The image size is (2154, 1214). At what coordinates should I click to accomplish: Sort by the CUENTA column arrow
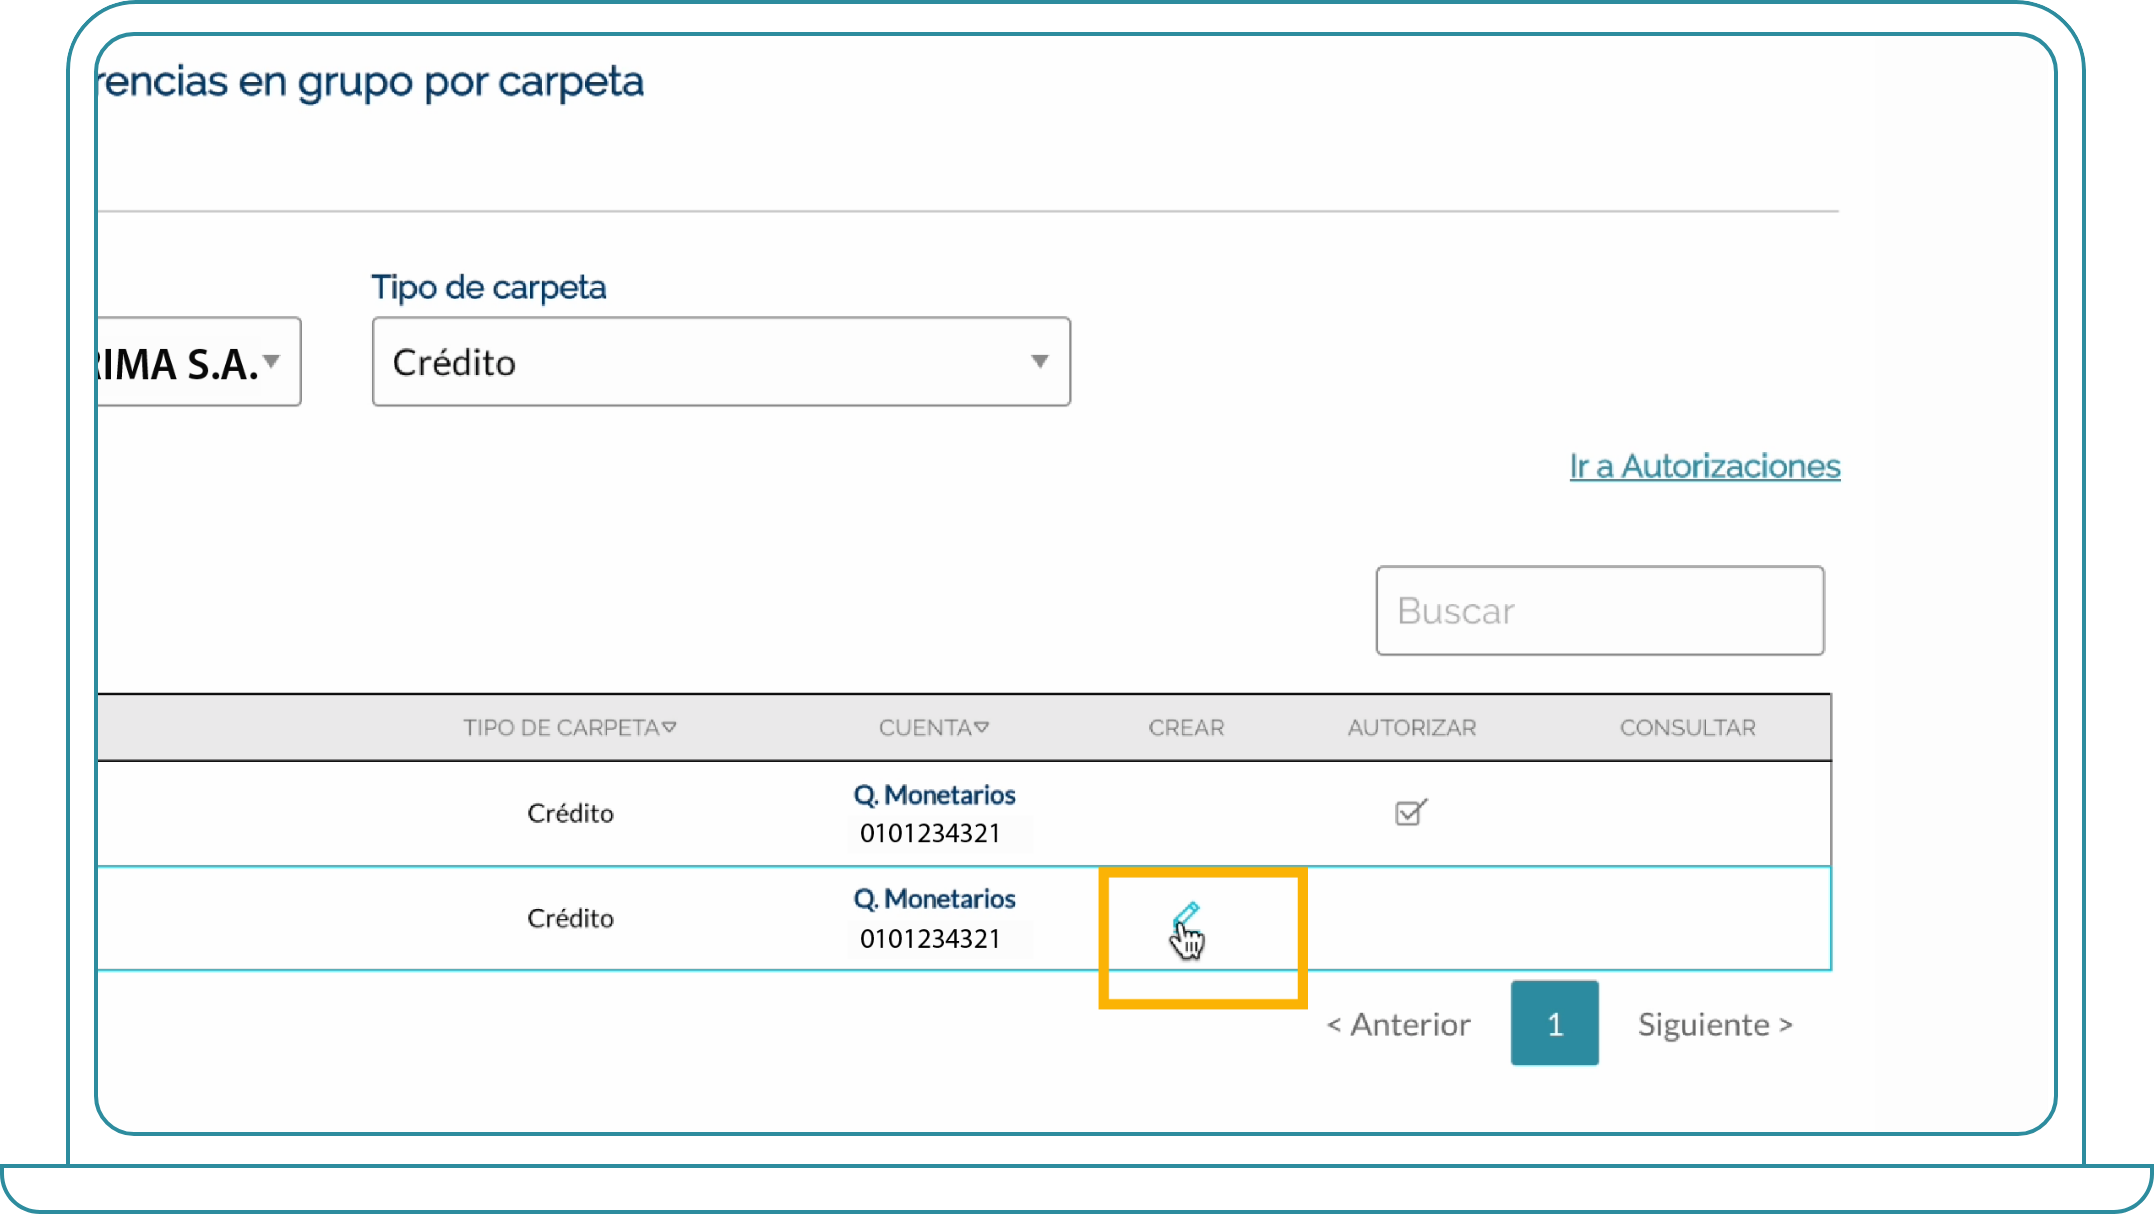click(x=982, y=727)
